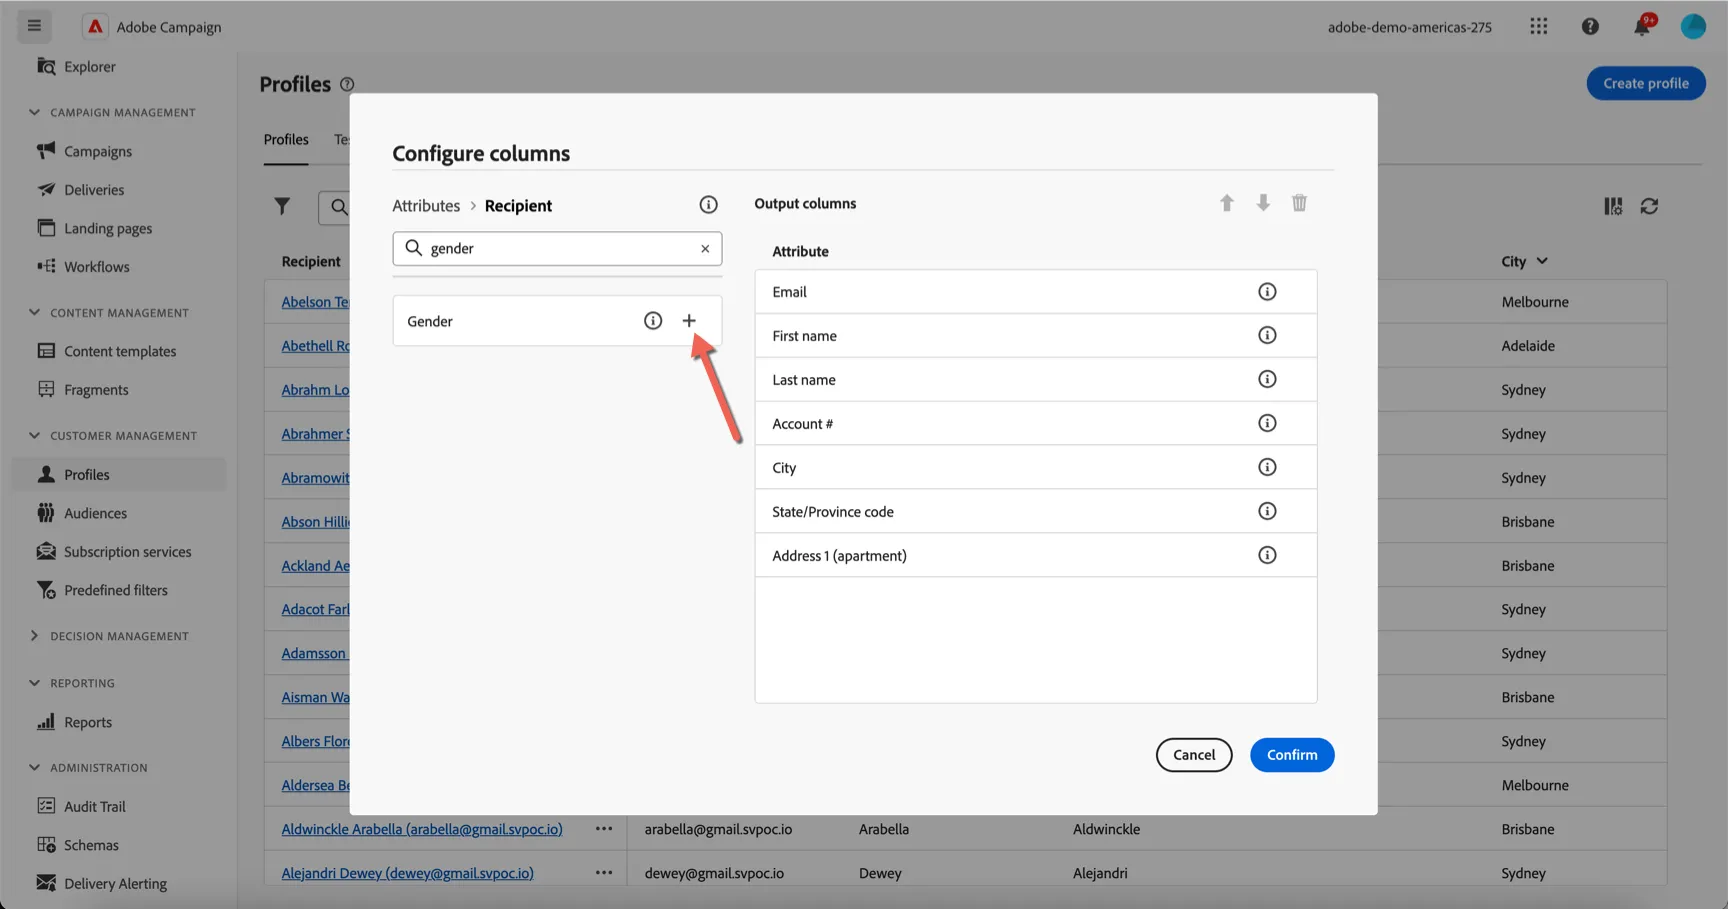Viewport: 1728px width, 909px height.
Task: Clear the gender search text
Action: click(705, 249)
